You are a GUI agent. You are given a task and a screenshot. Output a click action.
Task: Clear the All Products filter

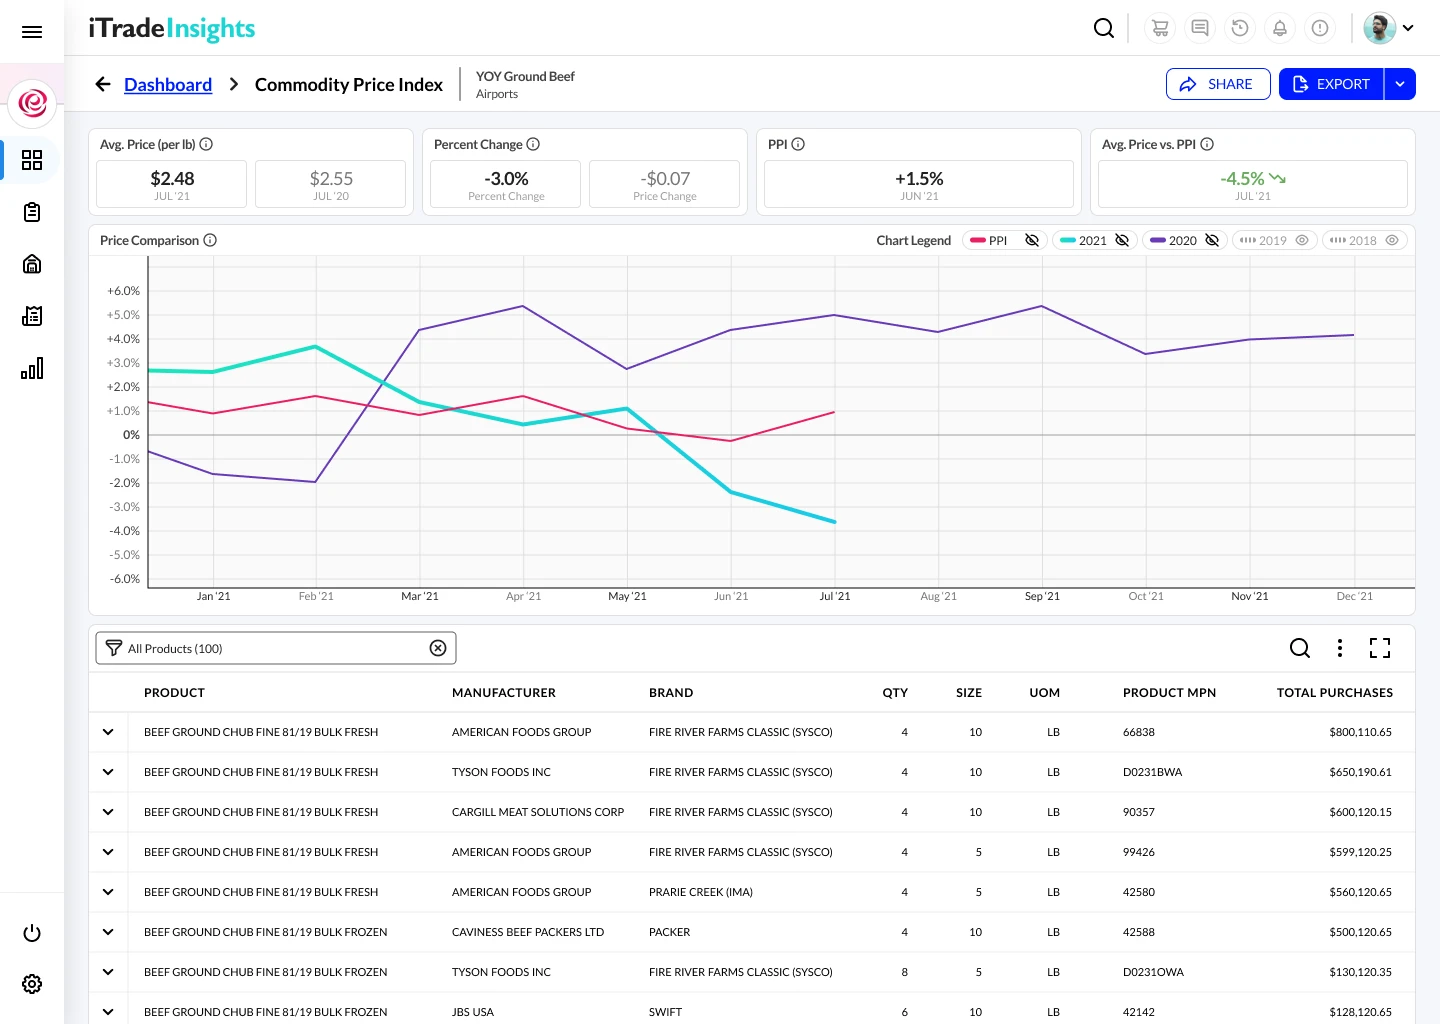[438, 648]
